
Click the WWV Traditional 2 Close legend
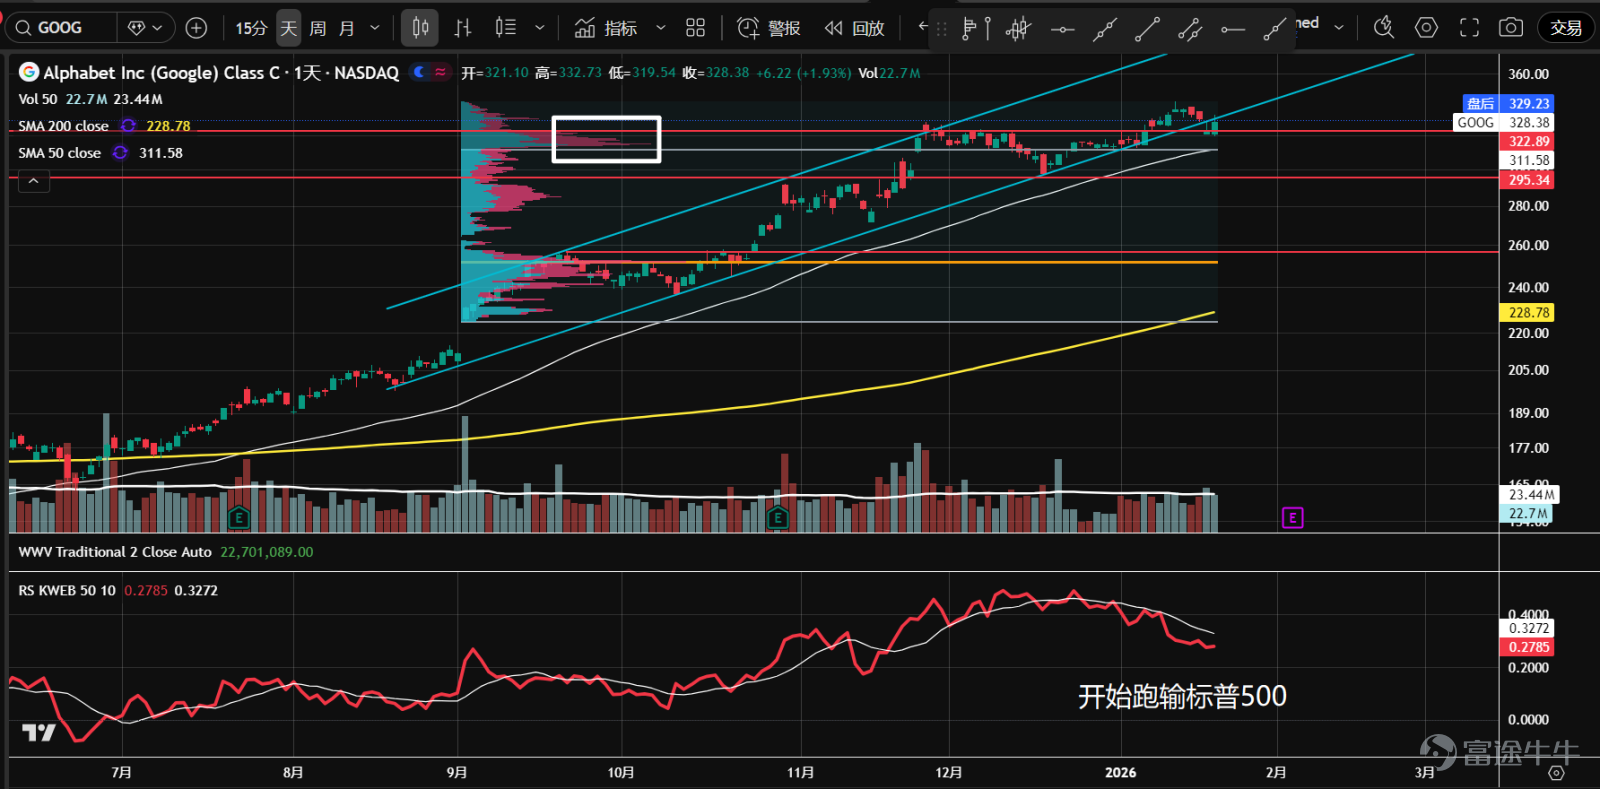(x=115, y=552)
